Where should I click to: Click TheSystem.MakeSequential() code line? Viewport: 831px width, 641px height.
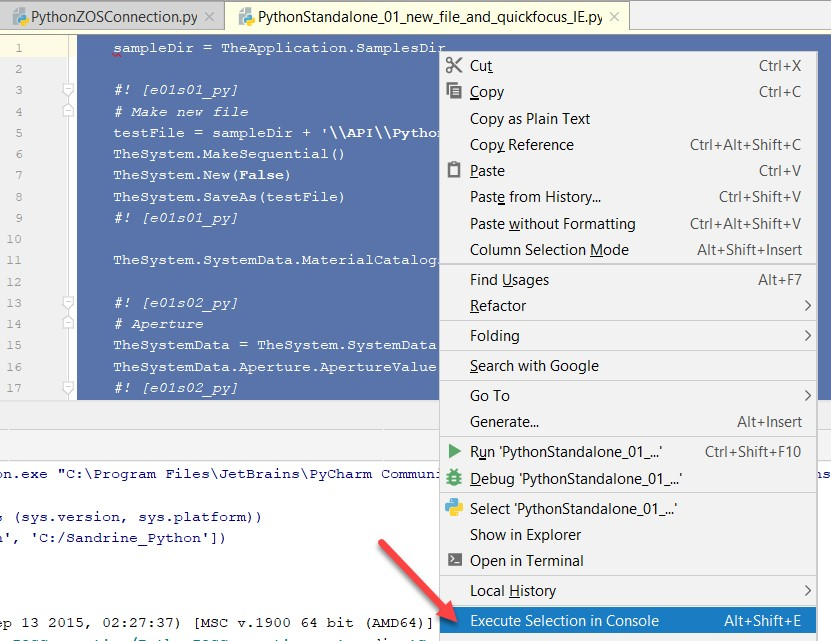229,154
